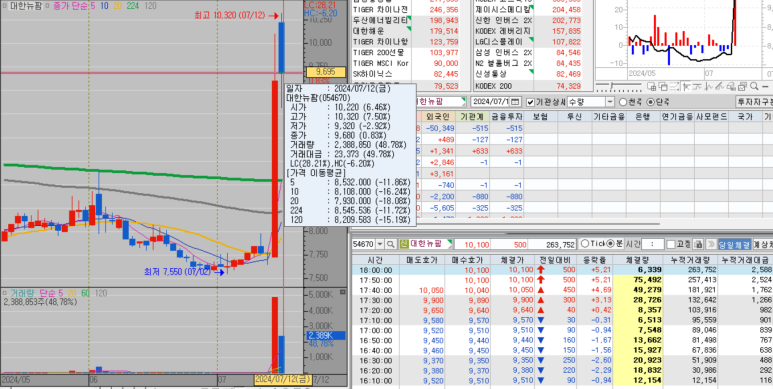Click the double-arrow icon left of 당일체결
The width and height of the screenshot is (773, 389).
pyautogui.click(x=710, y=245)
